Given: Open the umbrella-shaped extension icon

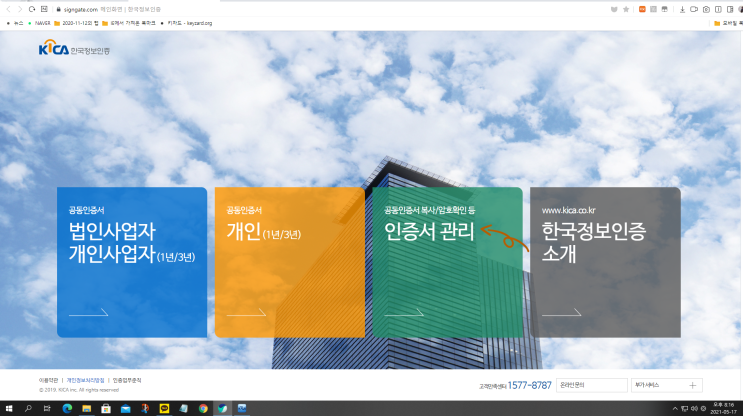Looking at the screenshot, I should (x=665, y=9).
